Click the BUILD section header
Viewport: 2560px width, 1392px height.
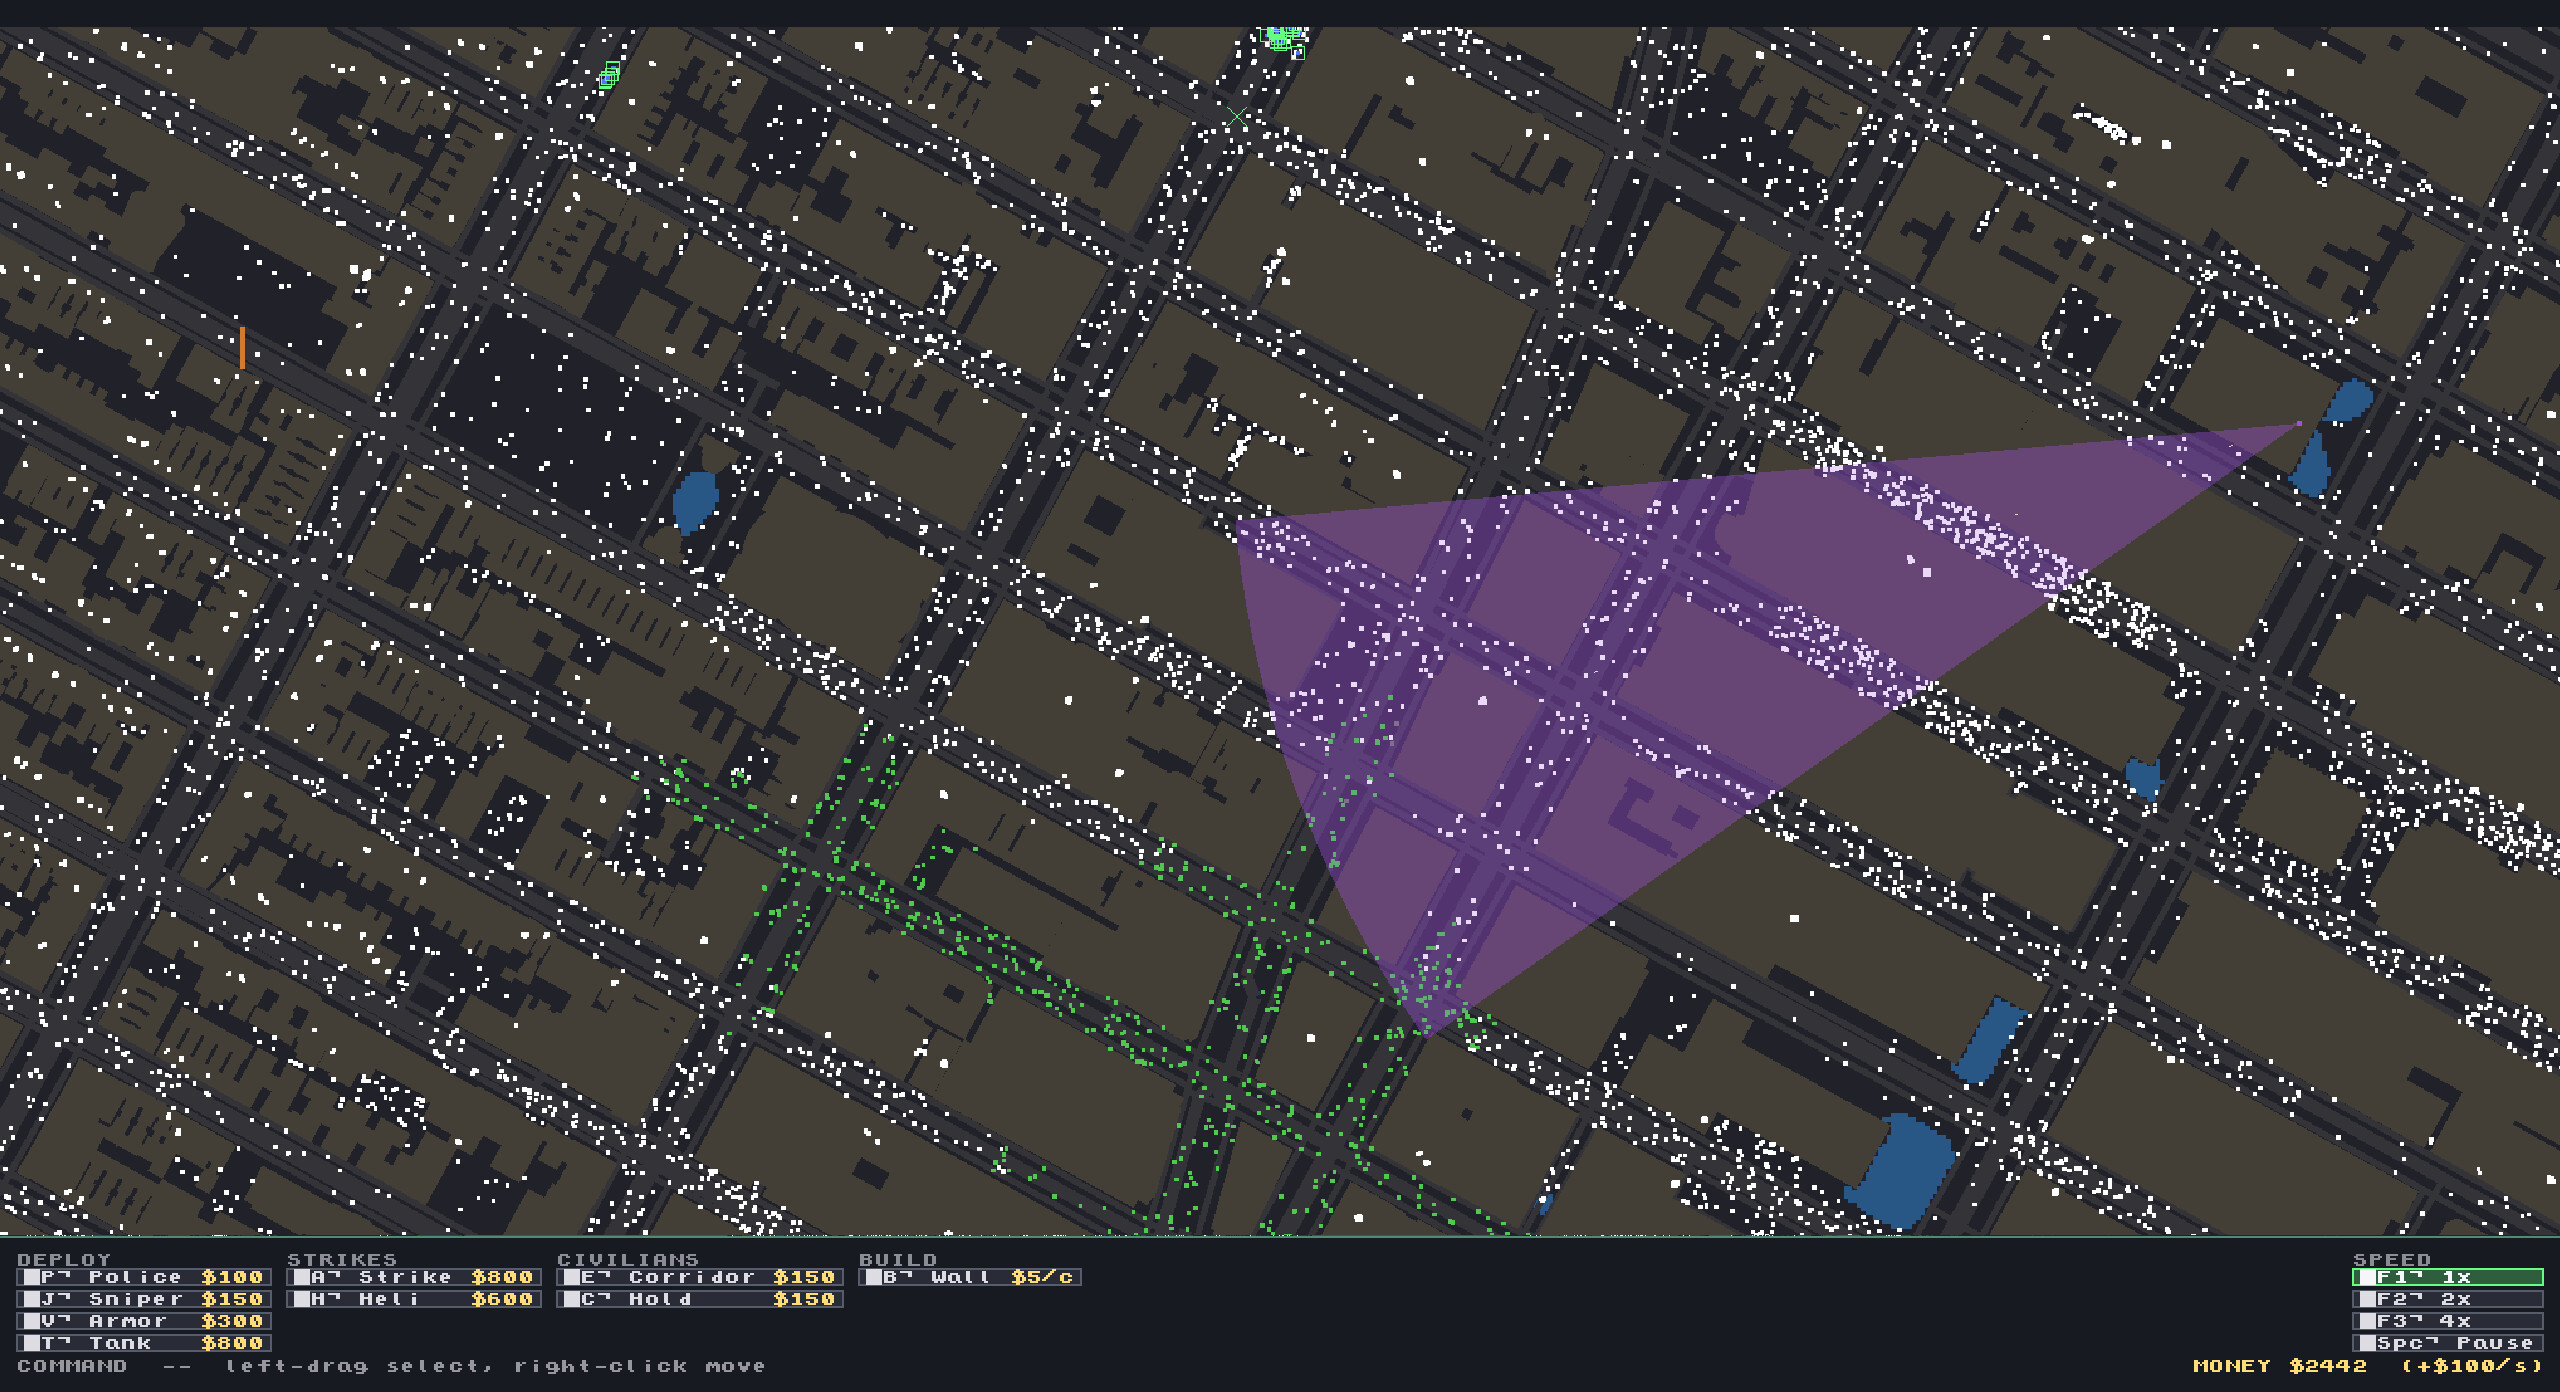click(898, 1259)
